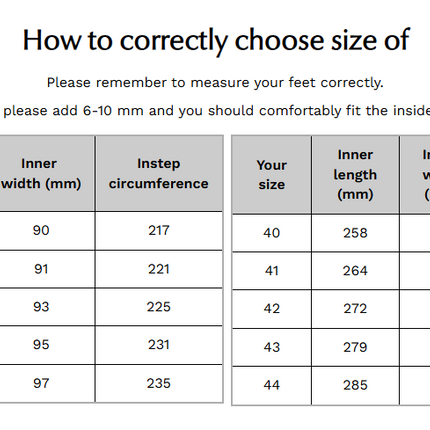This screenshot has width=430, height=430.
Task: Click the inner length cell showing 285
Action: tap(355, 386)
